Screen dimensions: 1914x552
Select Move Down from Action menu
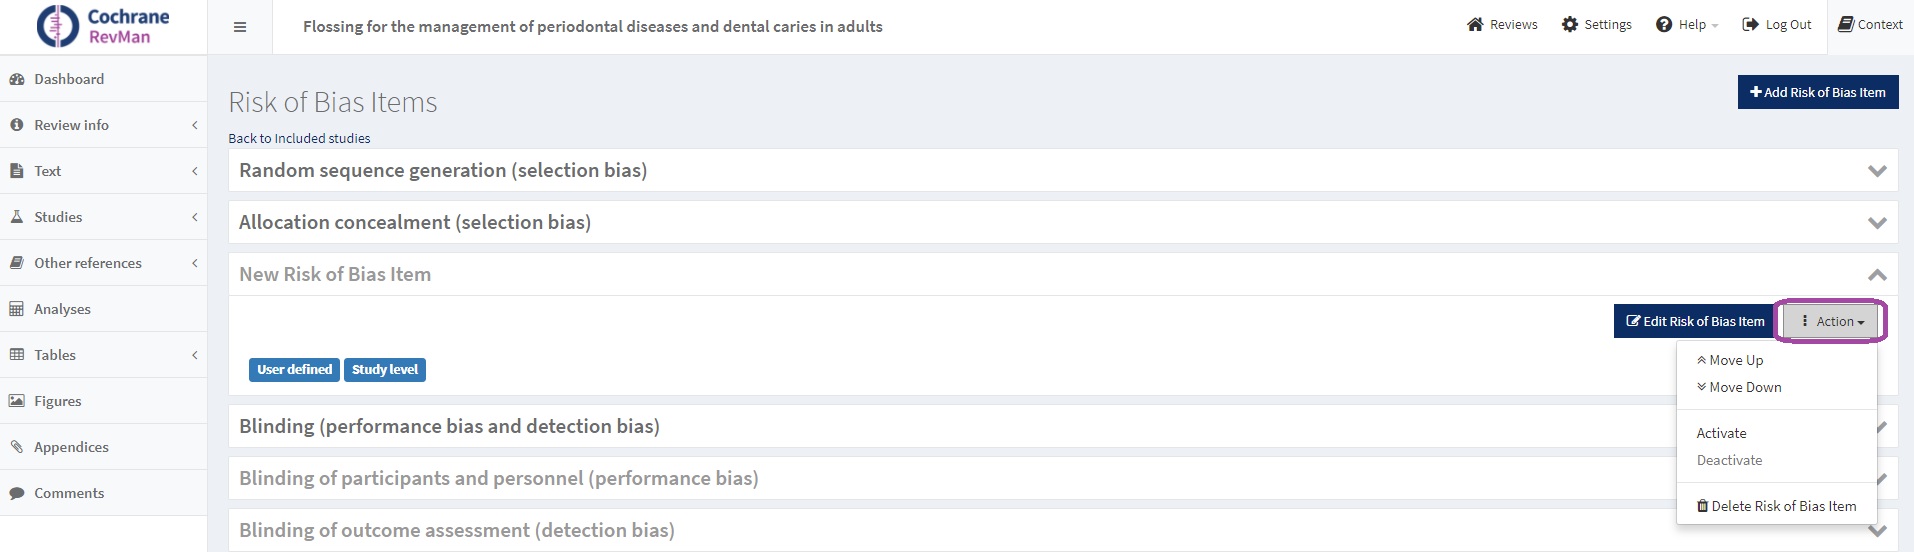[x=1744, y=387]
